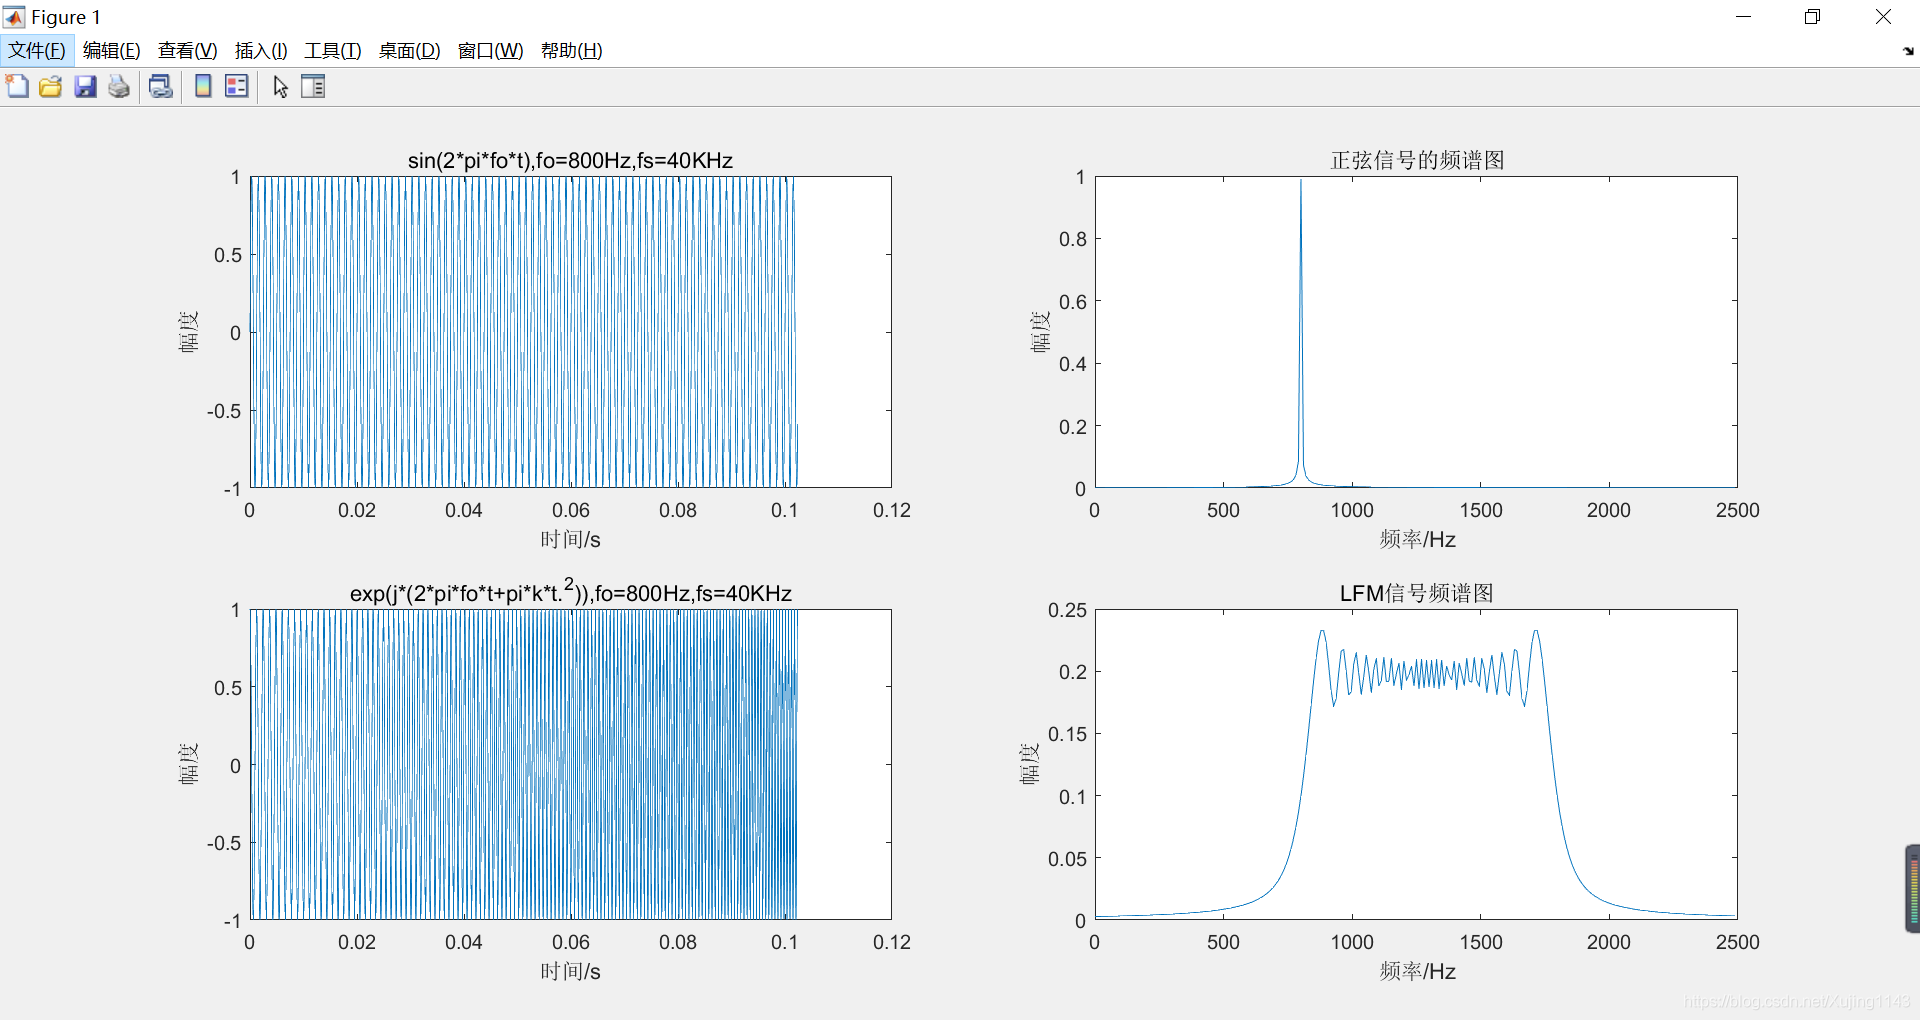Viewport: 1920px width, 1020px height.
Task: Restore down the Figure 1 window
Action: [1812, 17]
